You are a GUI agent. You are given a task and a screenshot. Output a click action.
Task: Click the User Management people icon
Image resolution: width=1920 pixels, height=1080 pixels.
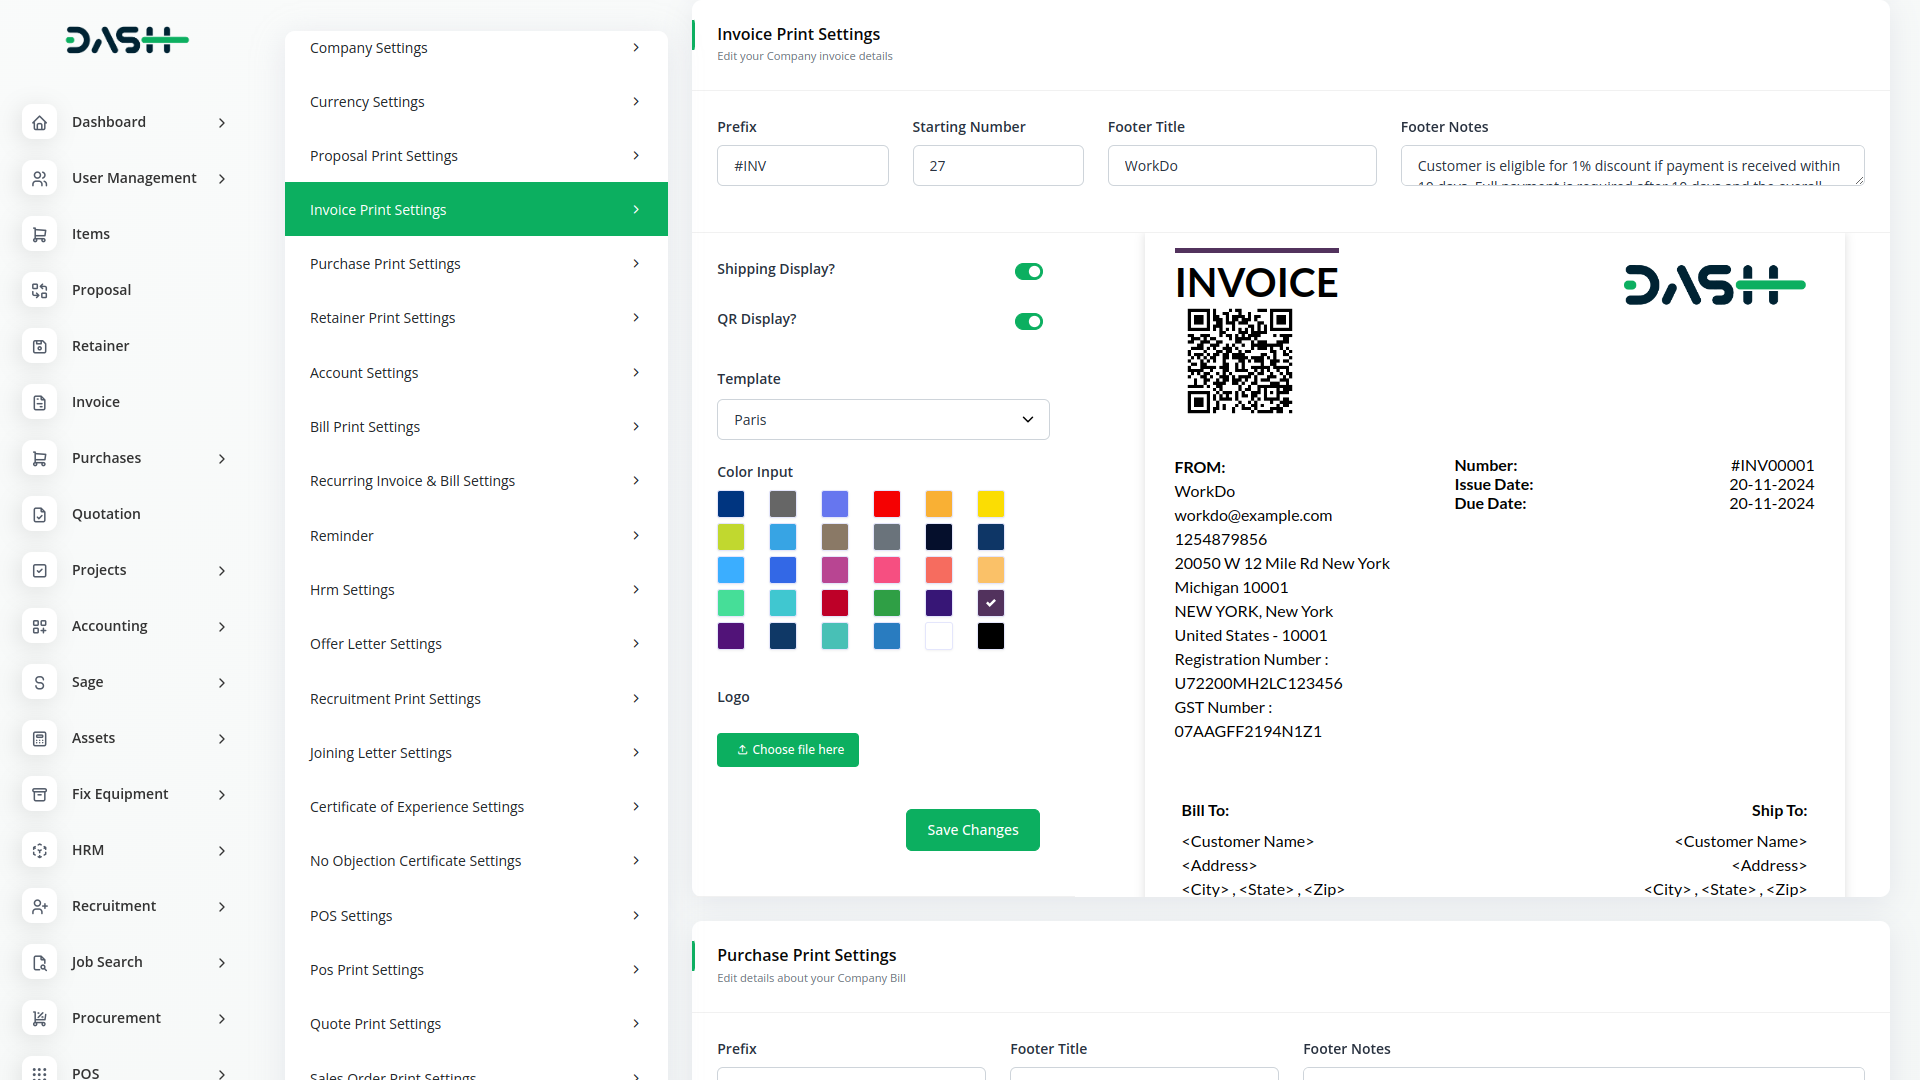pyautogui.click(x=40, y=178)
